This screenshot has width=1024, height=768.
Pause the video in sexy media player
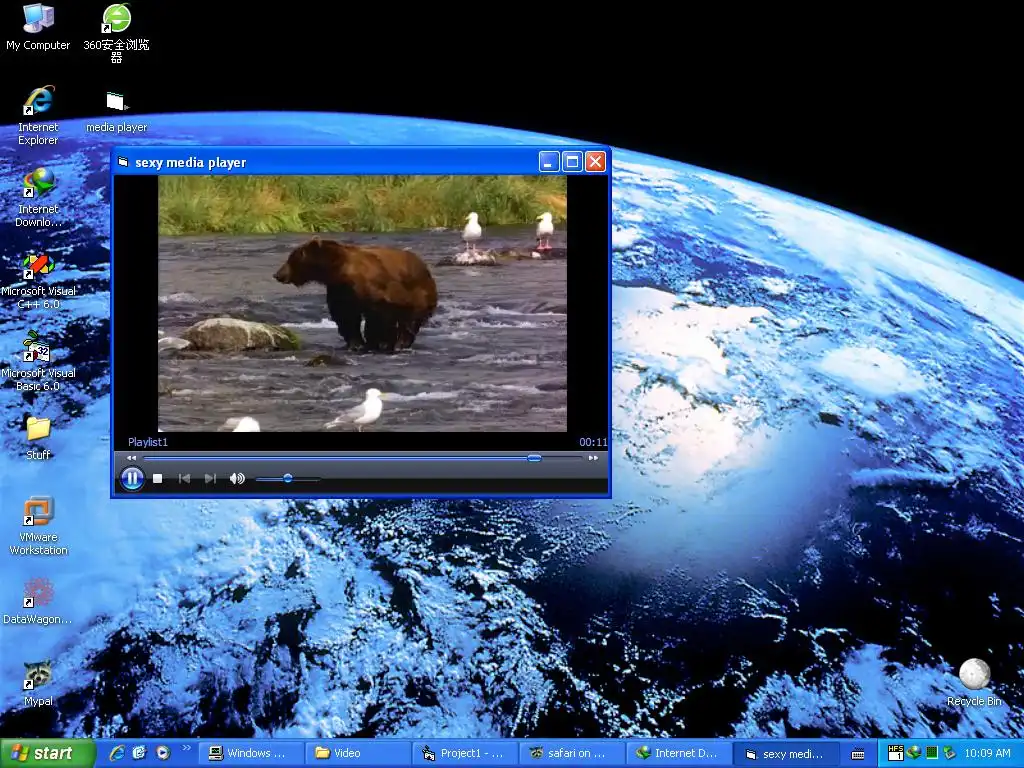[132, 479]
